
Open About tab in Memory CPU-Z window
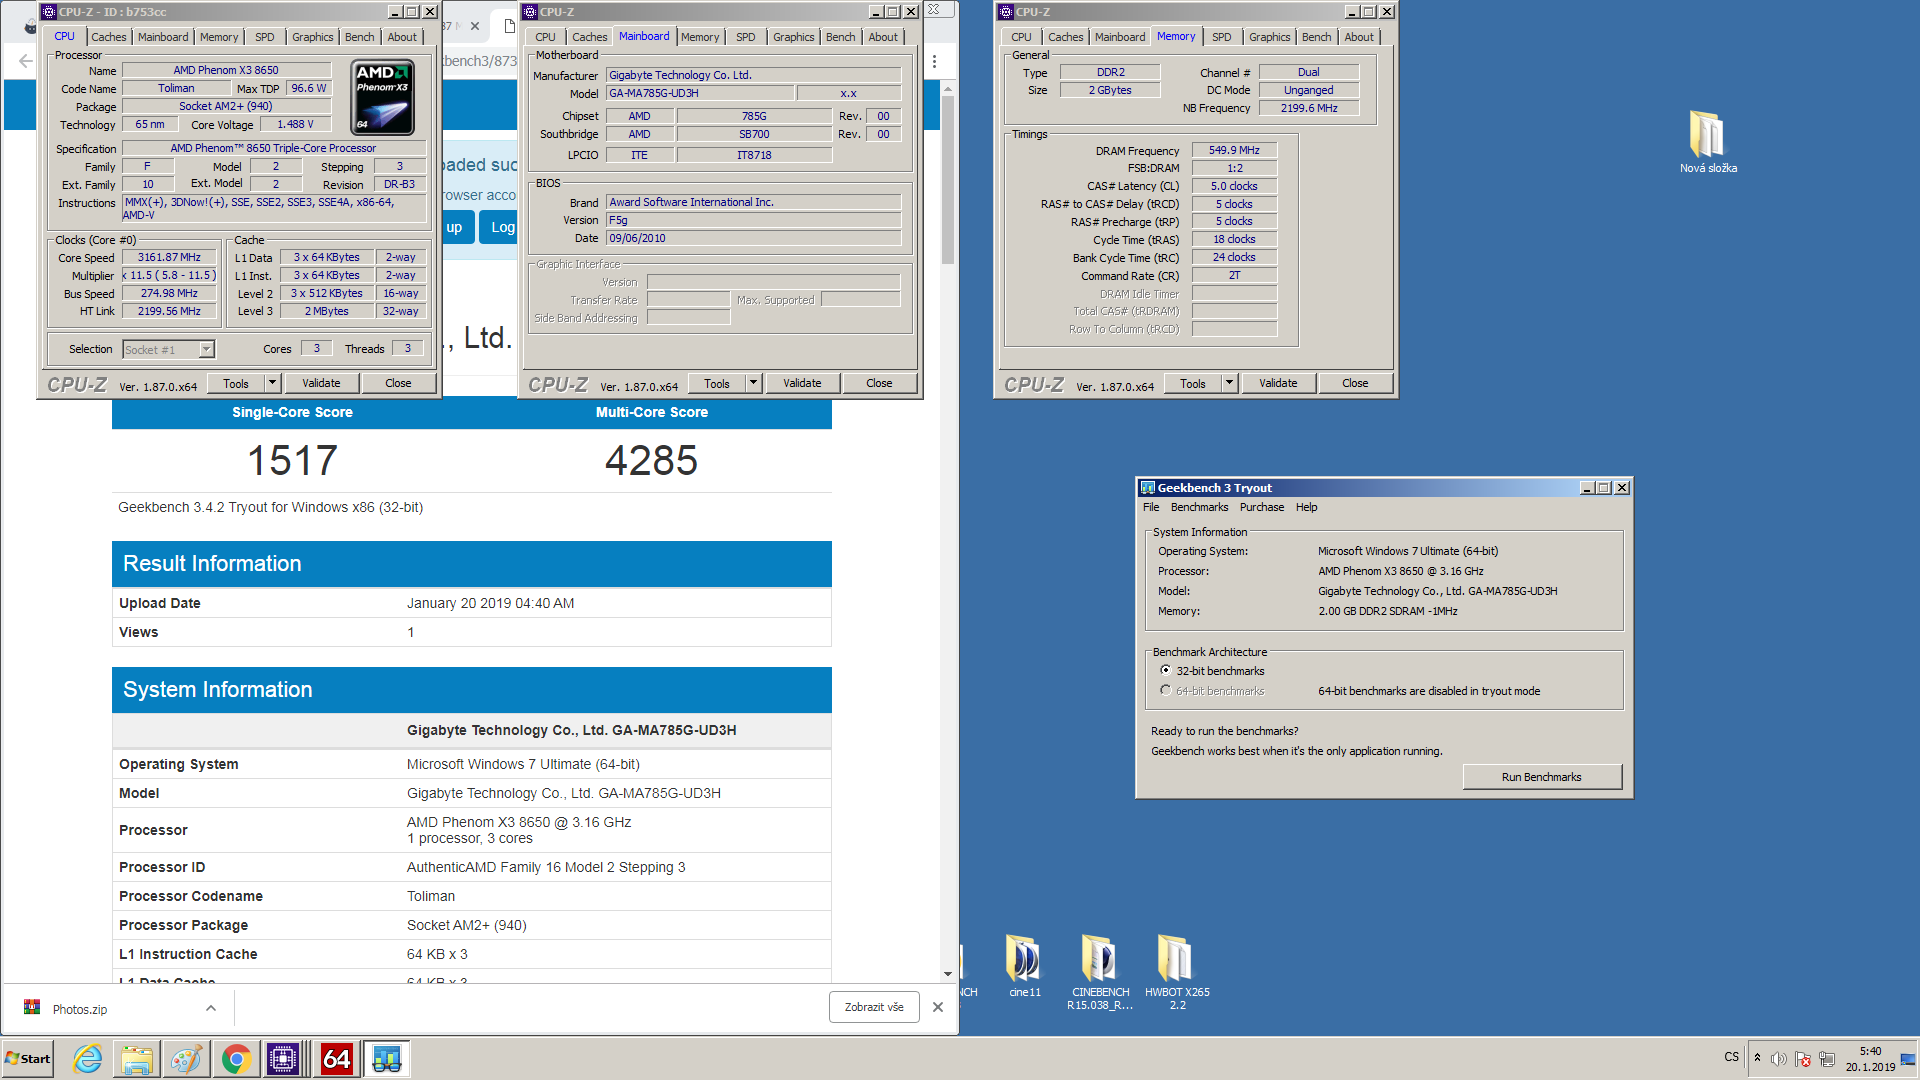[x=1358, y=37]
